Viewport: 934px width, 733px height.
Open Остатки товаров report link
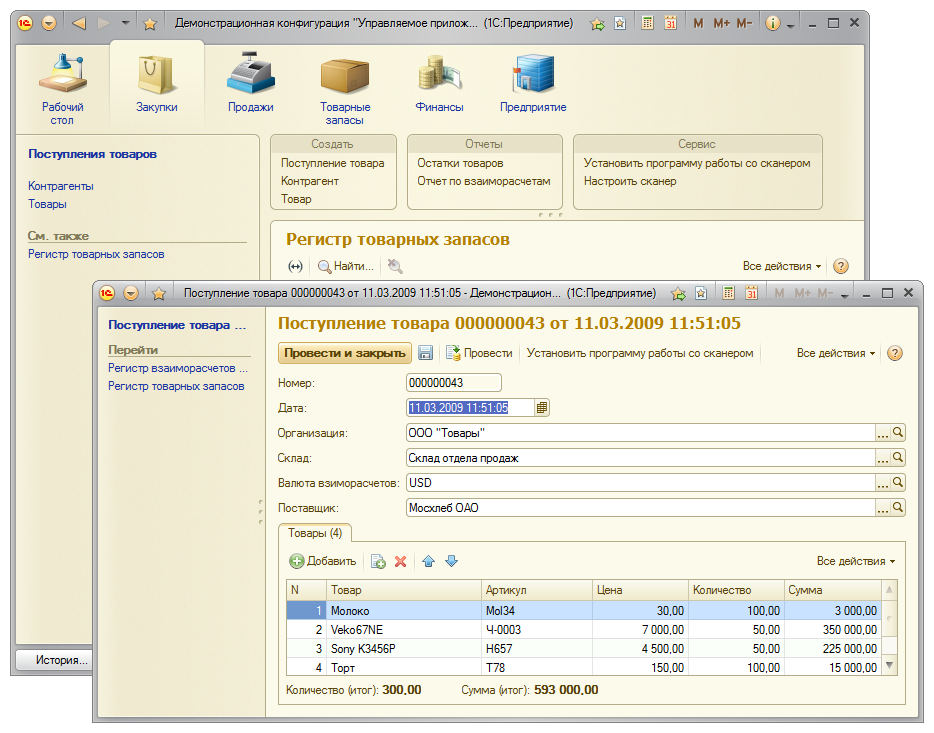[x=460, y=163]
